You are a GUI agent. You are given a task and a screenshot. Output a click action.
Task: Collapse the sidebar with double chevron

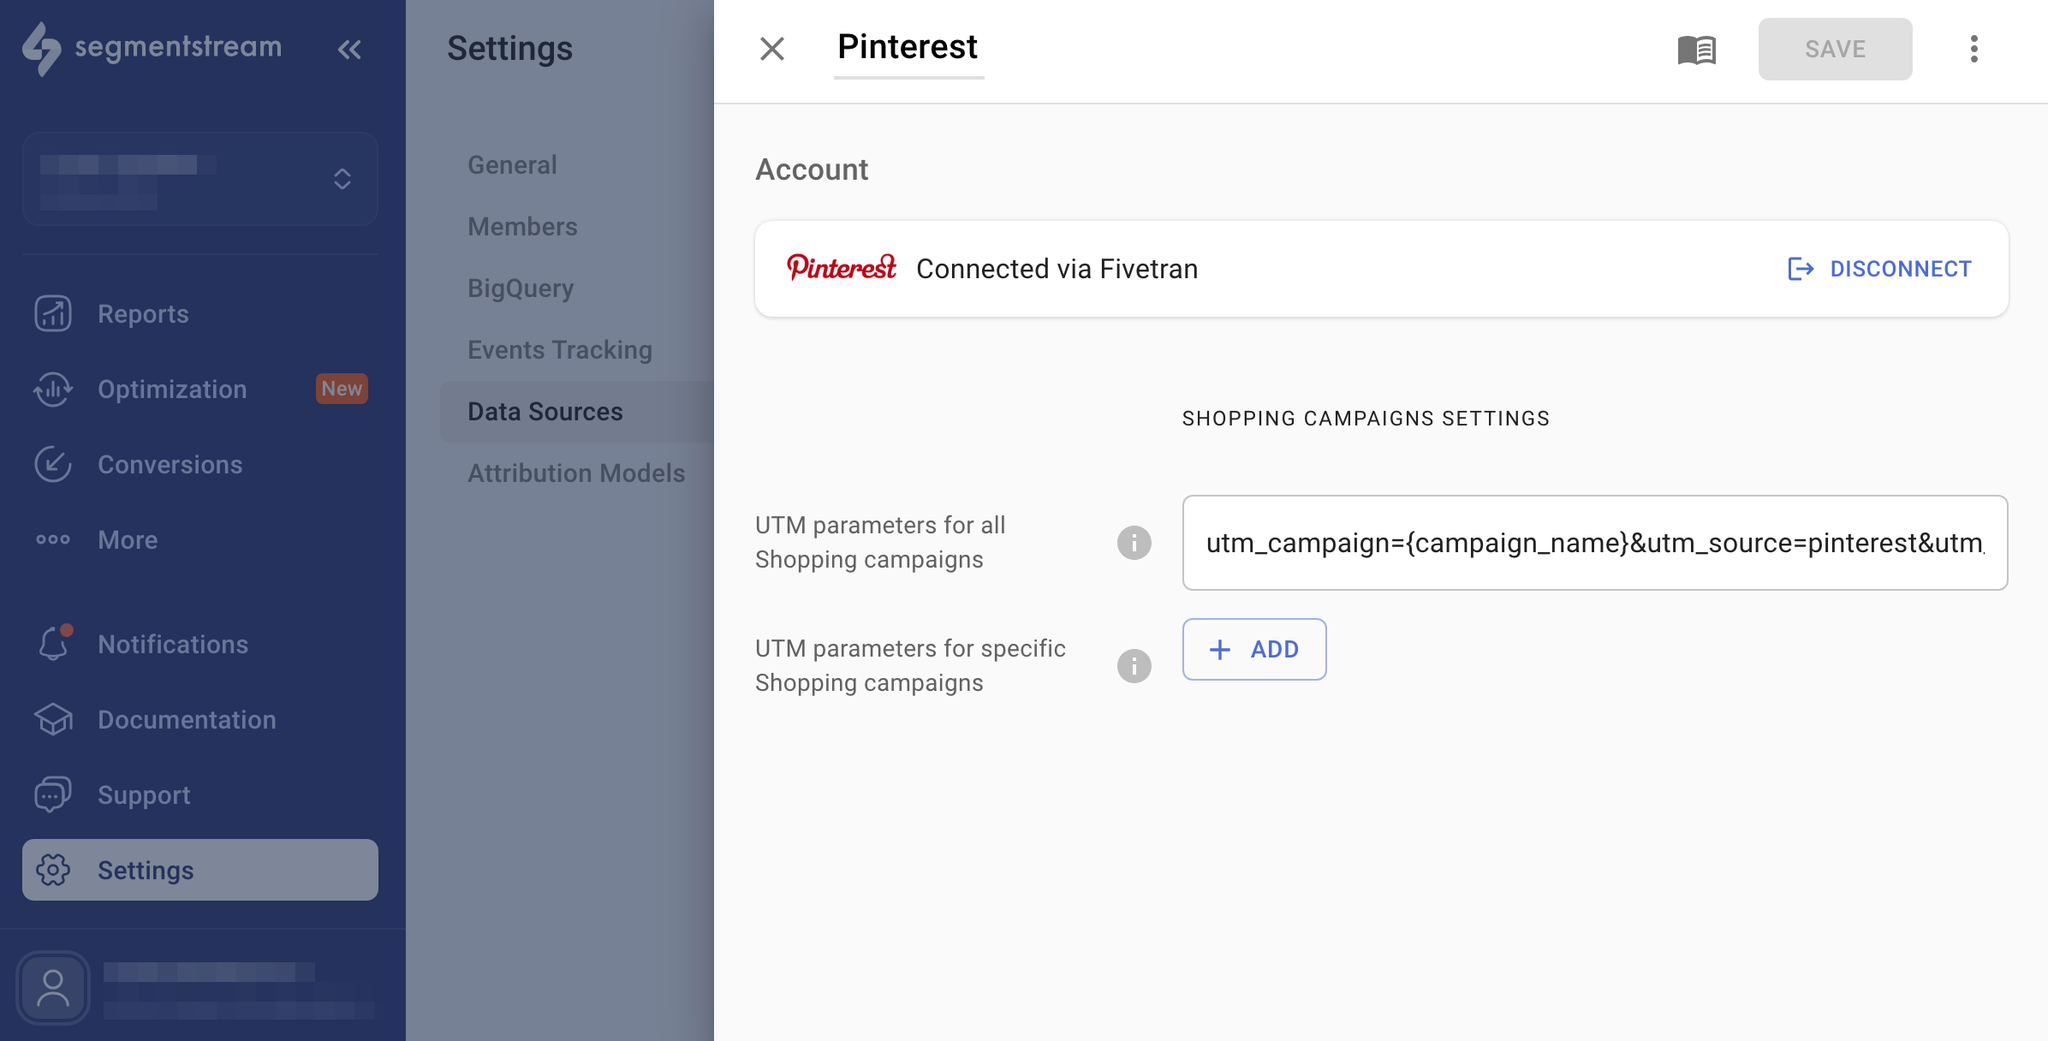(x=349, y=49)
